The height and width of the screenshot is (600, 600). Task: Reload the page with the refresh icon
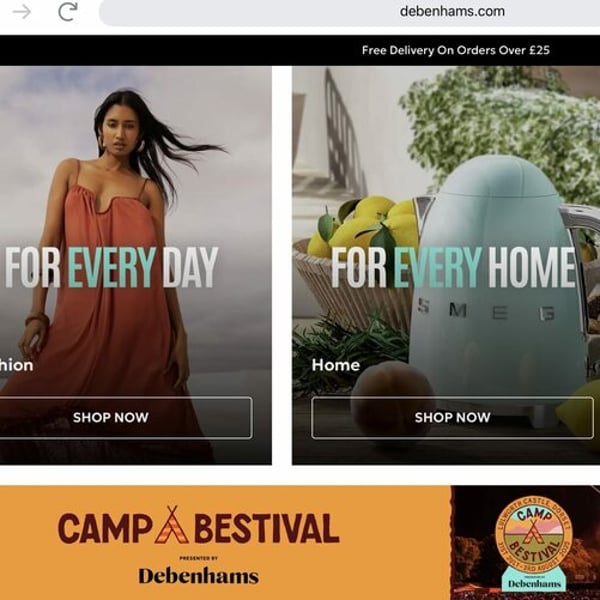[x=68, y=11]
